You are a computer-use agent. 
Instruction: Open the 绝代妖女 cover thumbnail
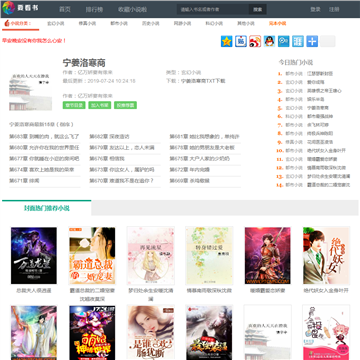[326, 256]
